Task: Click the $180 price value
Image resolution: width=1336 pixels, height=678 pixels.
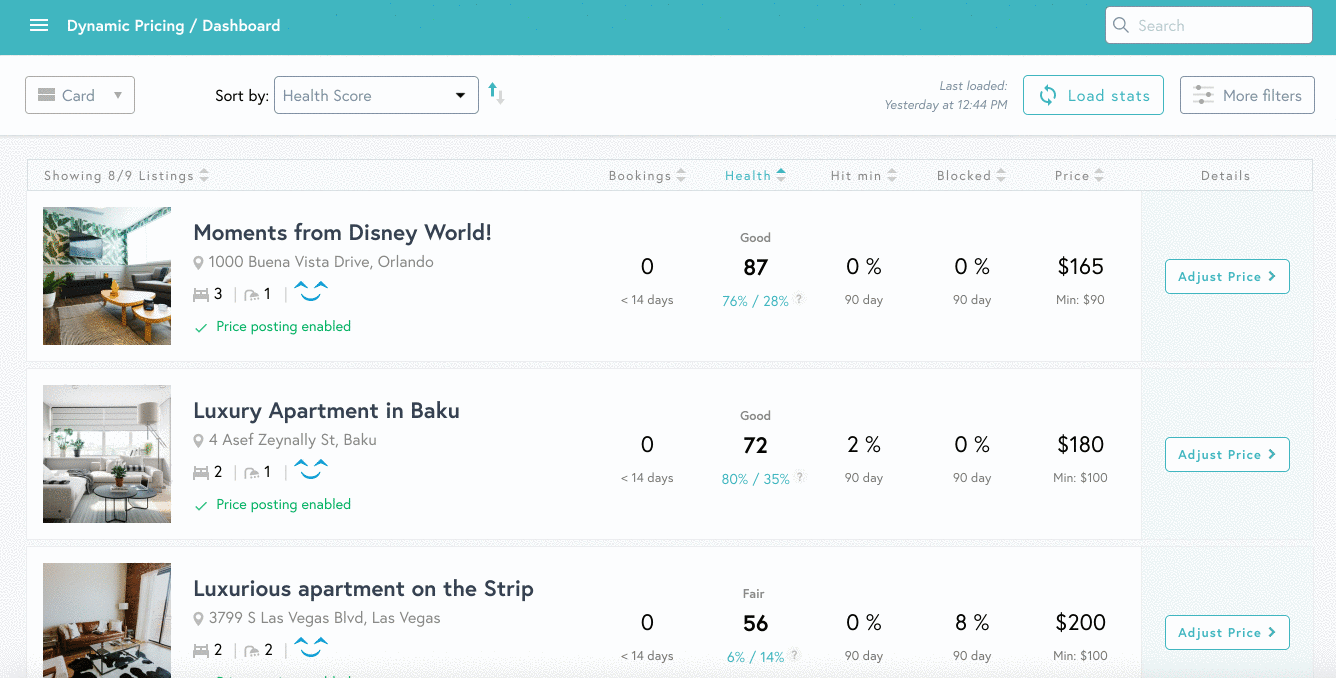Action: point(1080,444)
